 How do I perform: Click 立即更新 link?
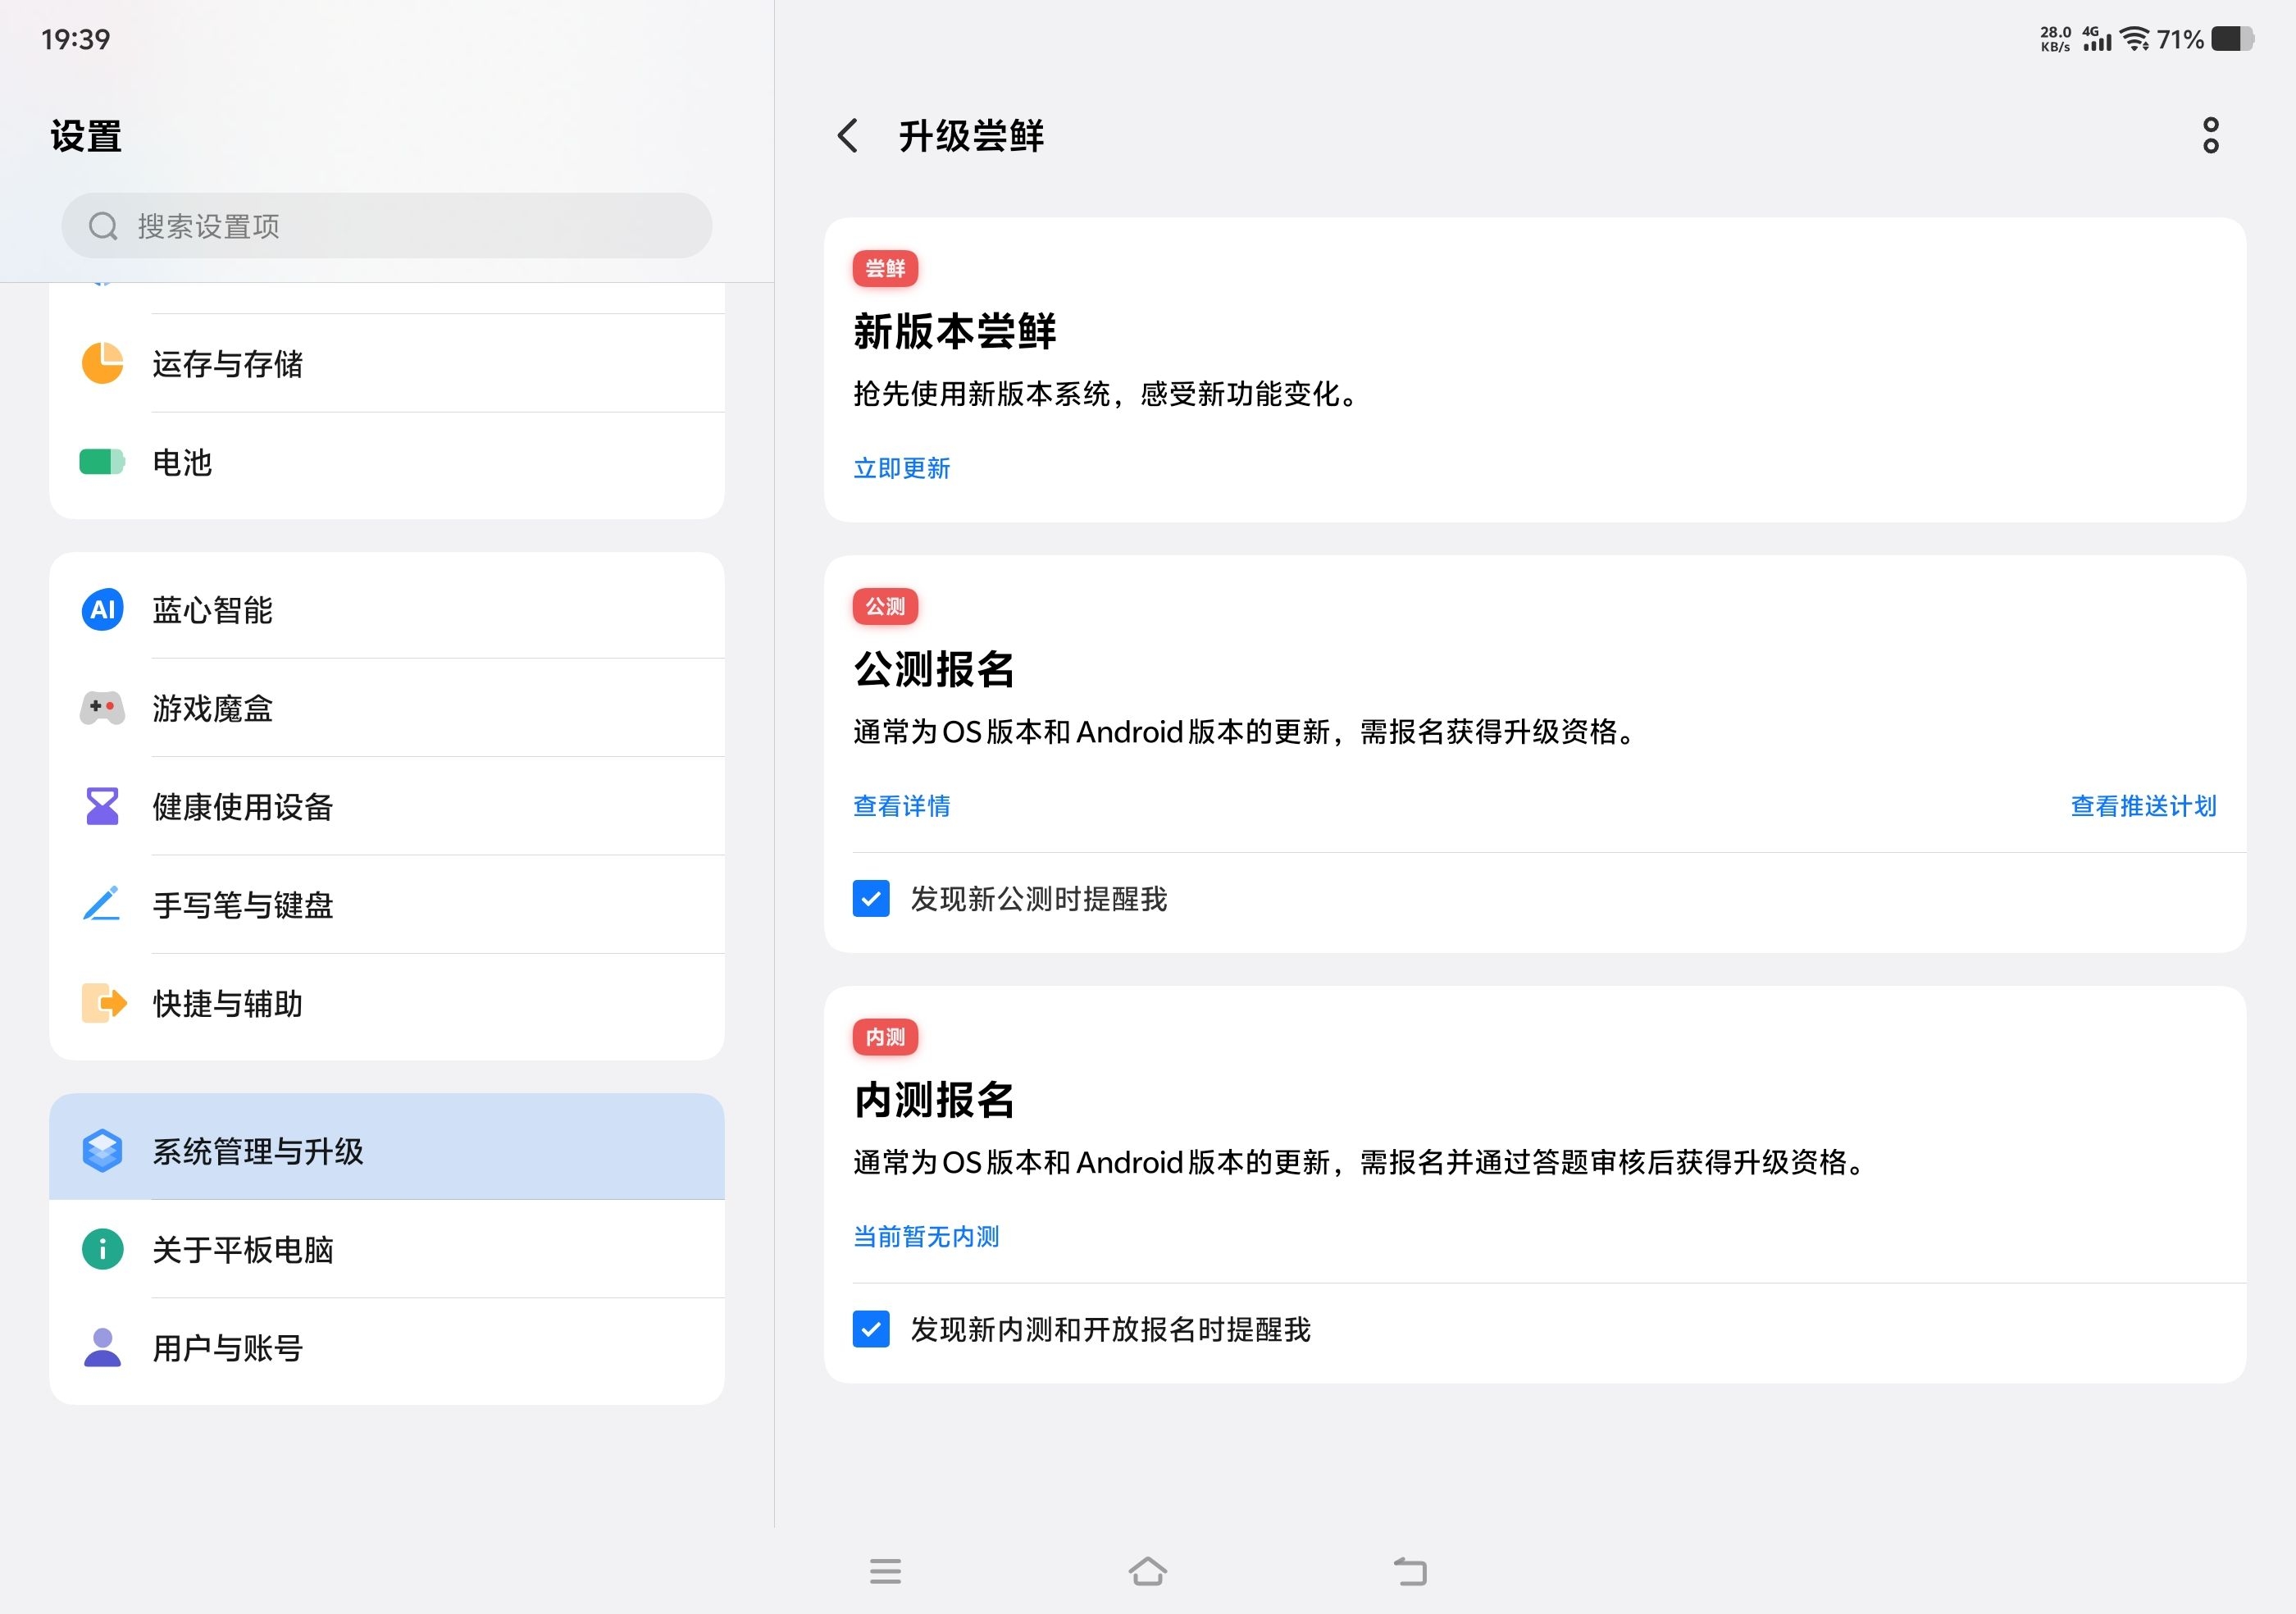coord(901,468)
